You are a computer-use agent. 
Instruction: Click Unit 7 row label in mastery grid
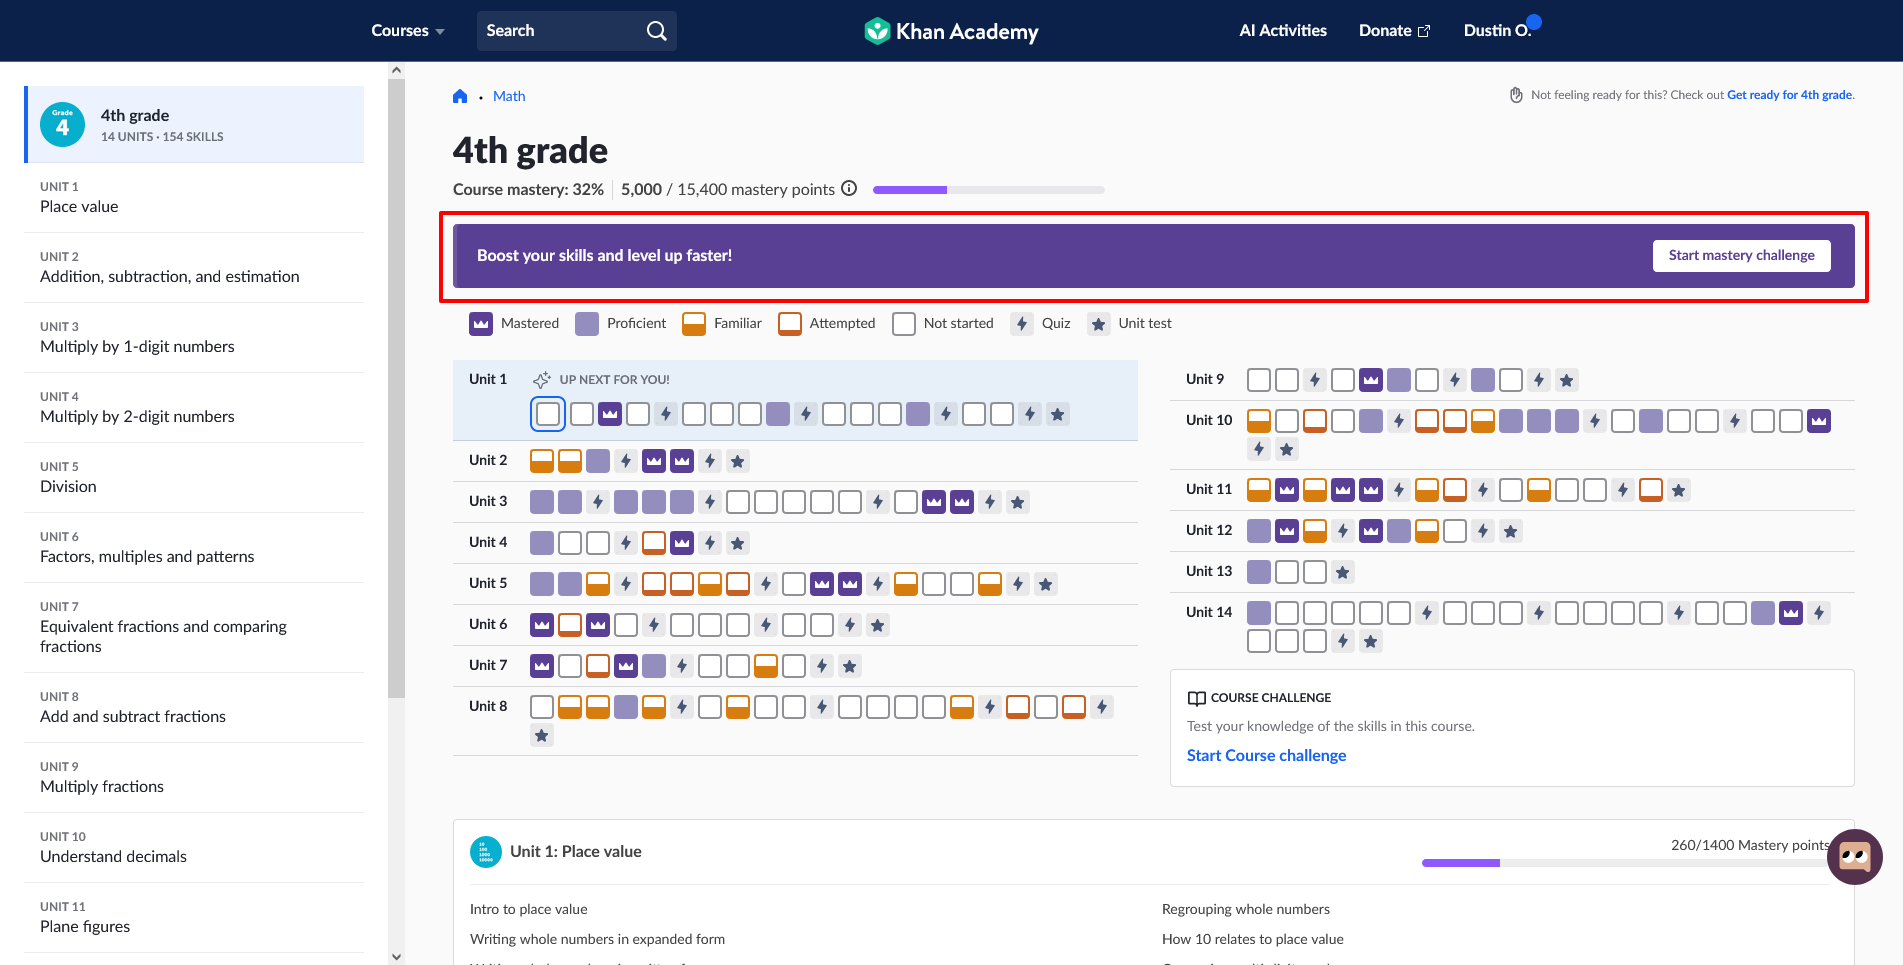coord(487,666)
